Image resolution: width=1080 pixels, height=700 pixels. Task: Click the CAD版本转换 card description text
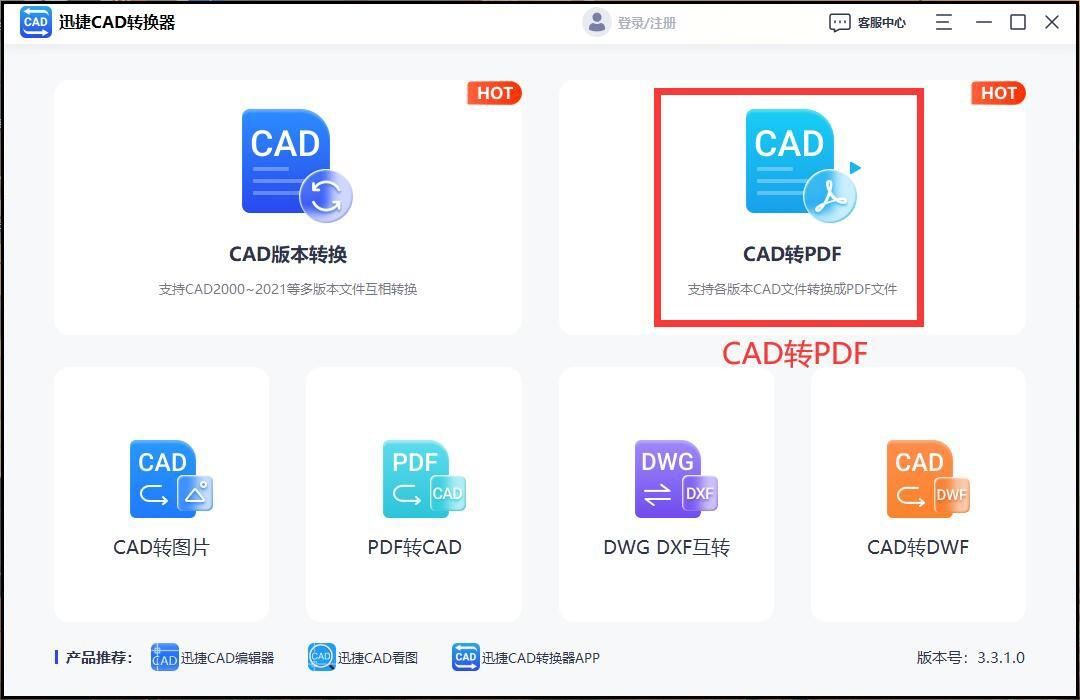pos(287,288)
